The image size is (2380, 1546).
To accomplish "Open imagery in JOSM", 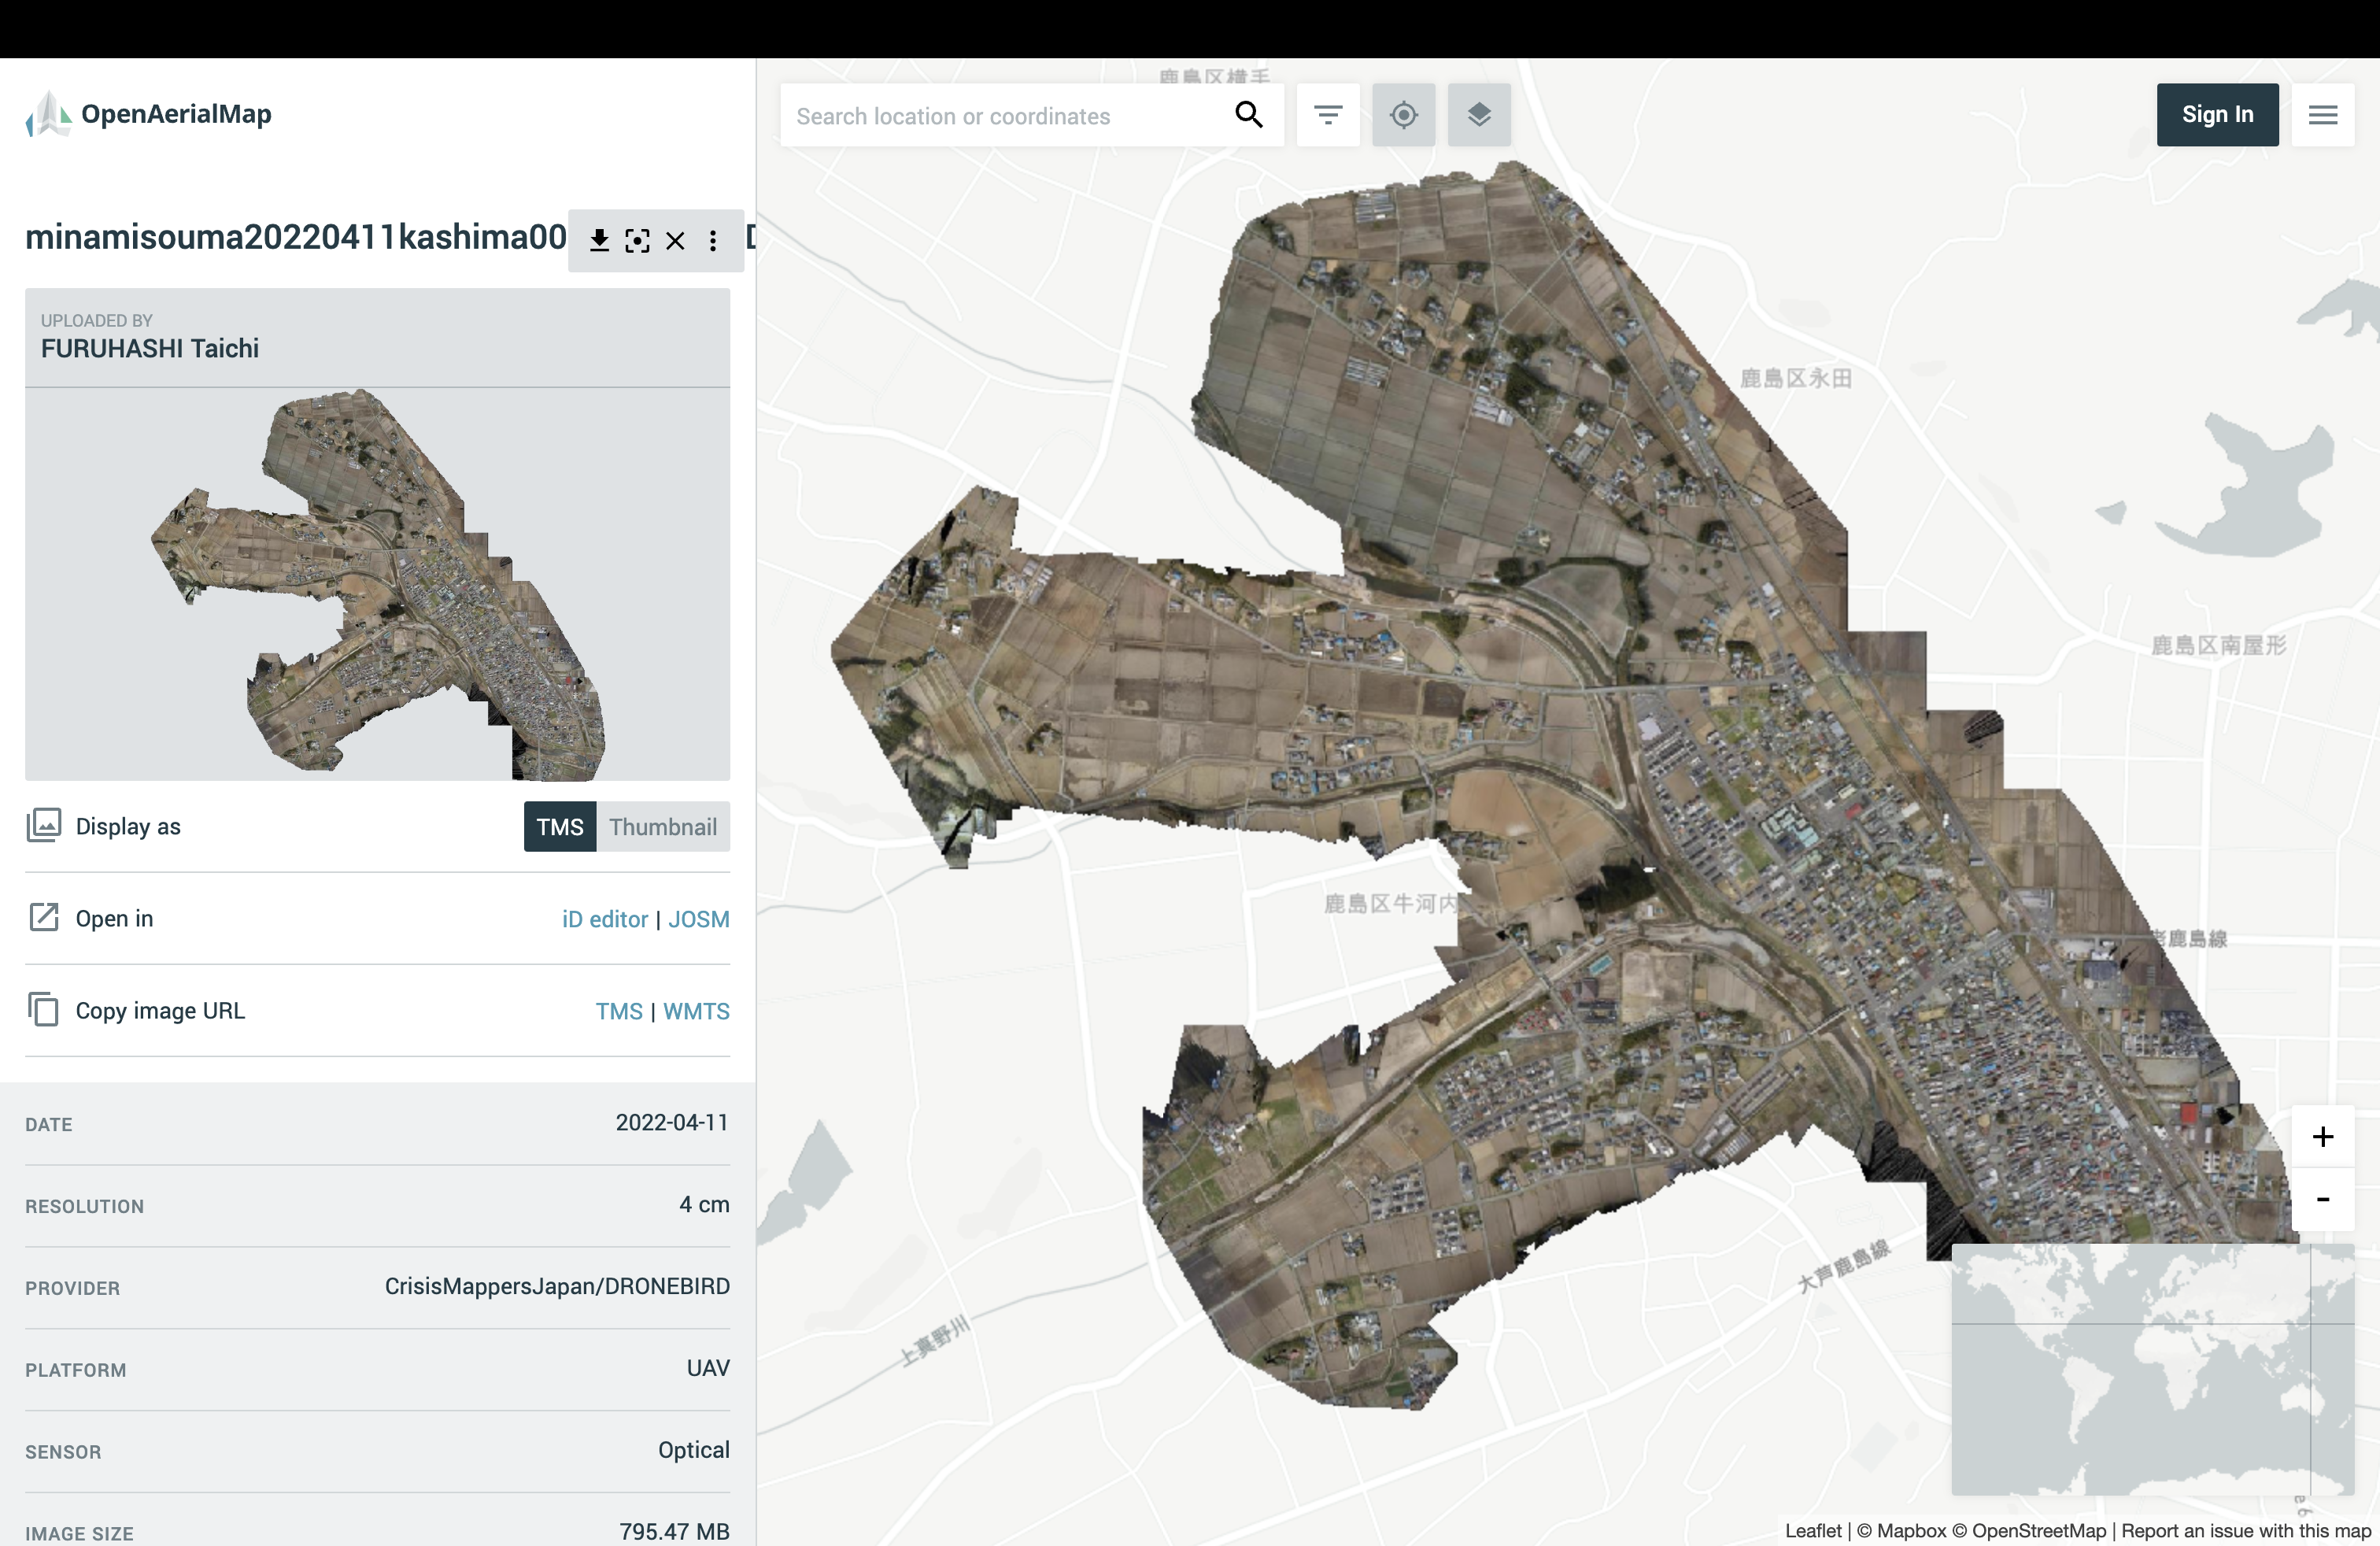I will point(699,919).
